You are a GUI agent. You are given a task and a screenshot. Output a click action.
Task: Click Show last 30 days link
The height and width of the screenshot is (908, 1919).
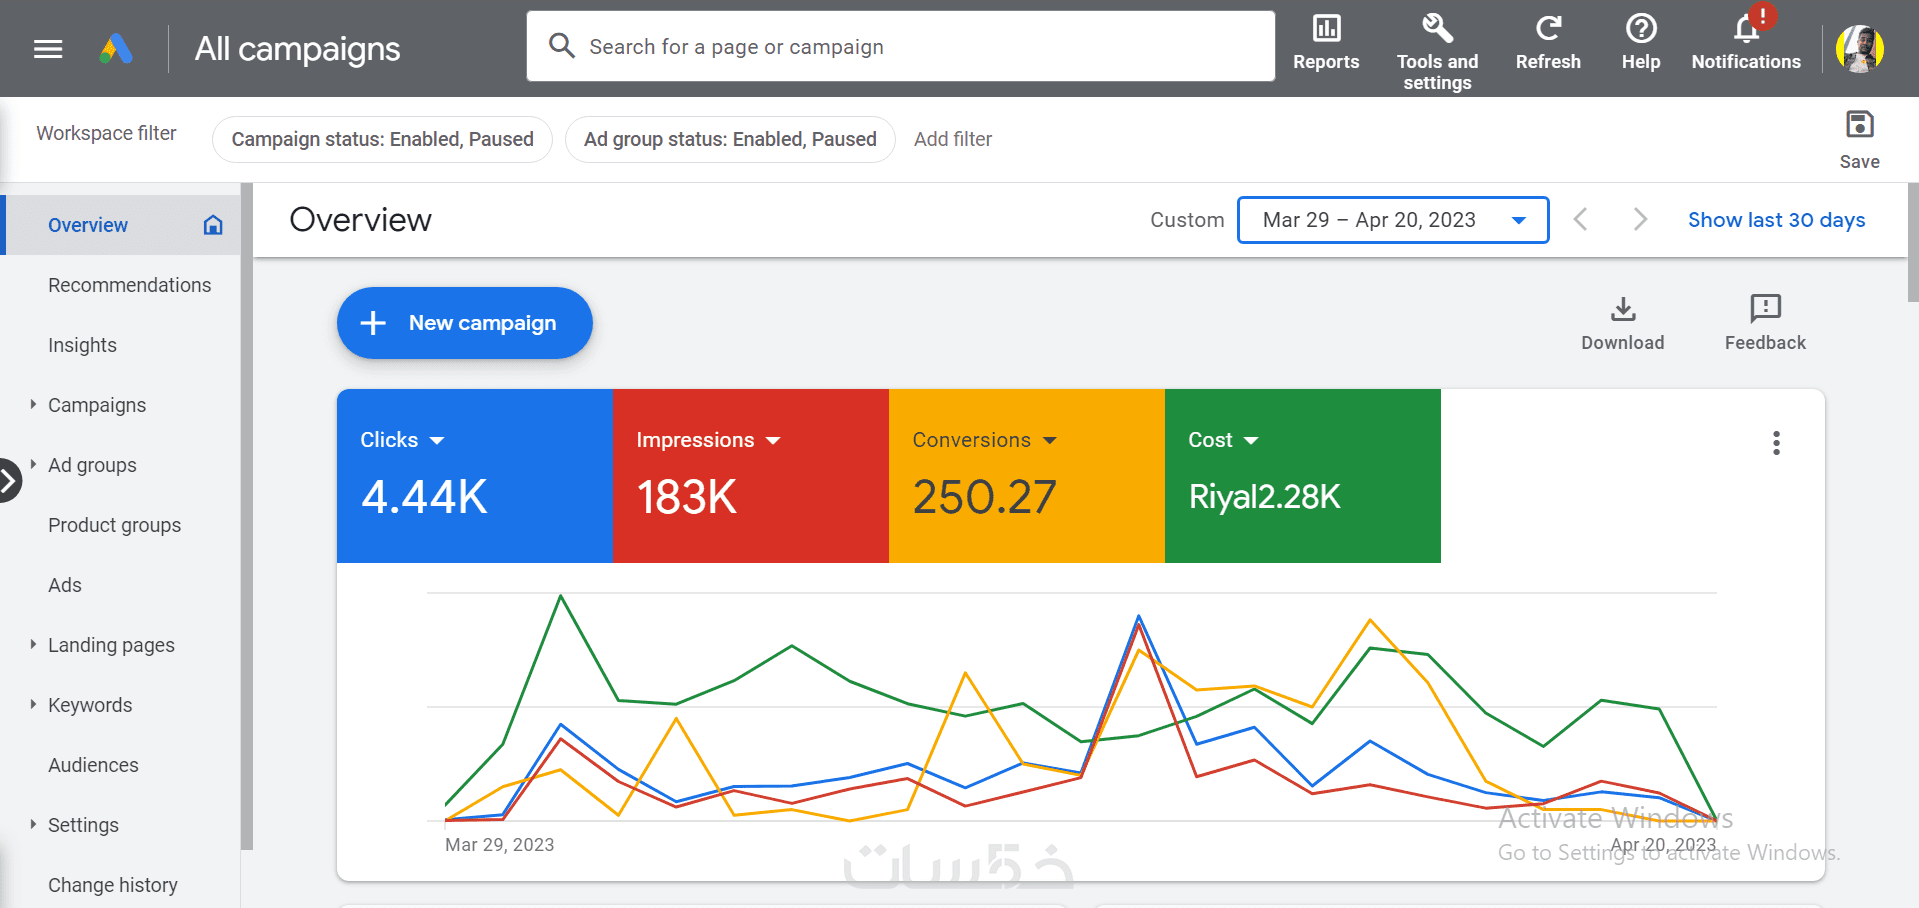(x=1776, y=220)
